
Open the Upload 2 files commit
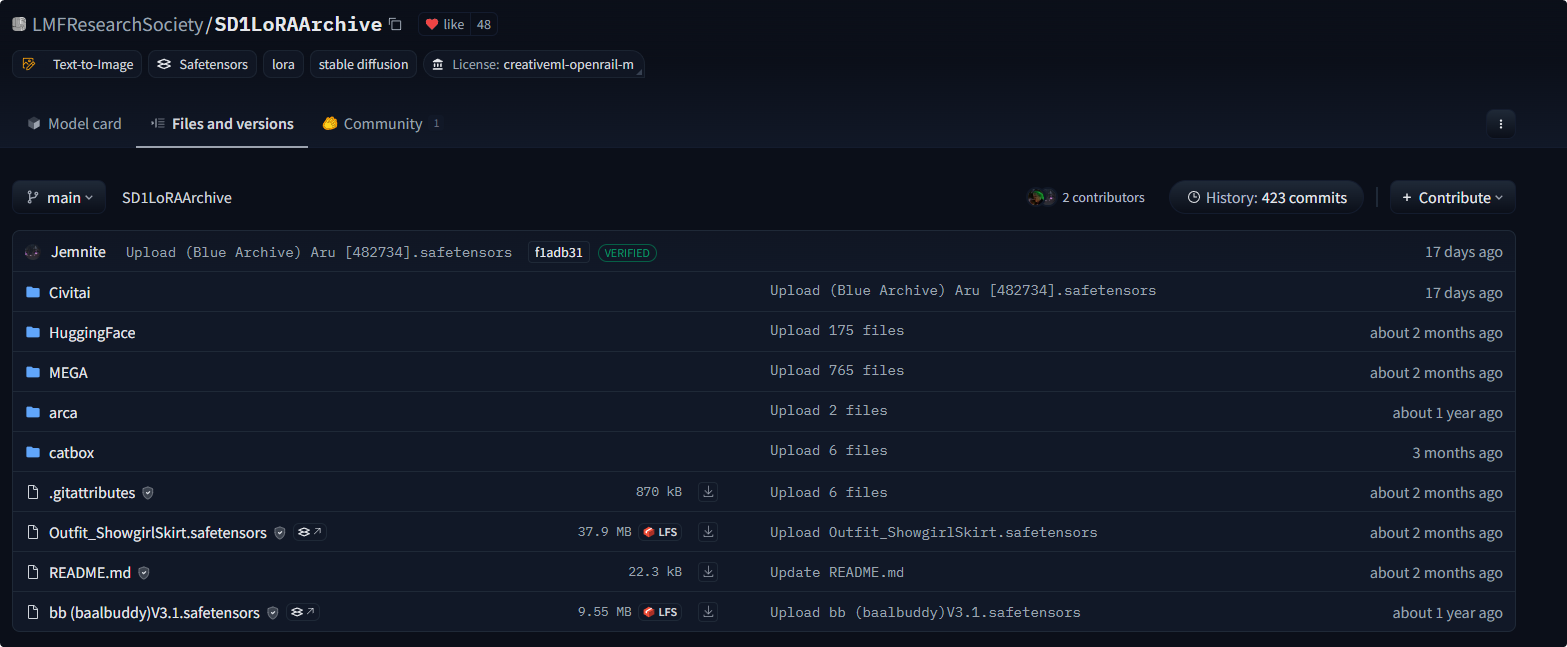(x=829, y=411)
